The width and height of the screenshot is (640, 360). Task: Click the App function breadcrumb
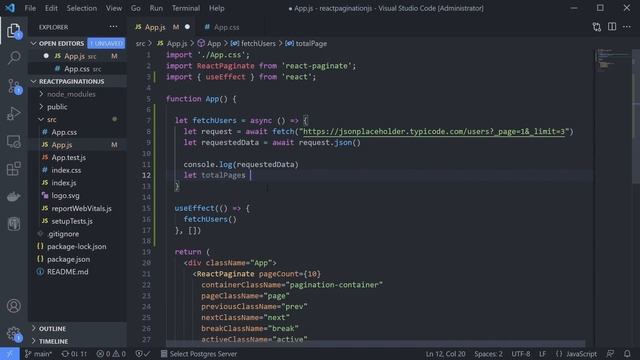click(x=209, y=43)
